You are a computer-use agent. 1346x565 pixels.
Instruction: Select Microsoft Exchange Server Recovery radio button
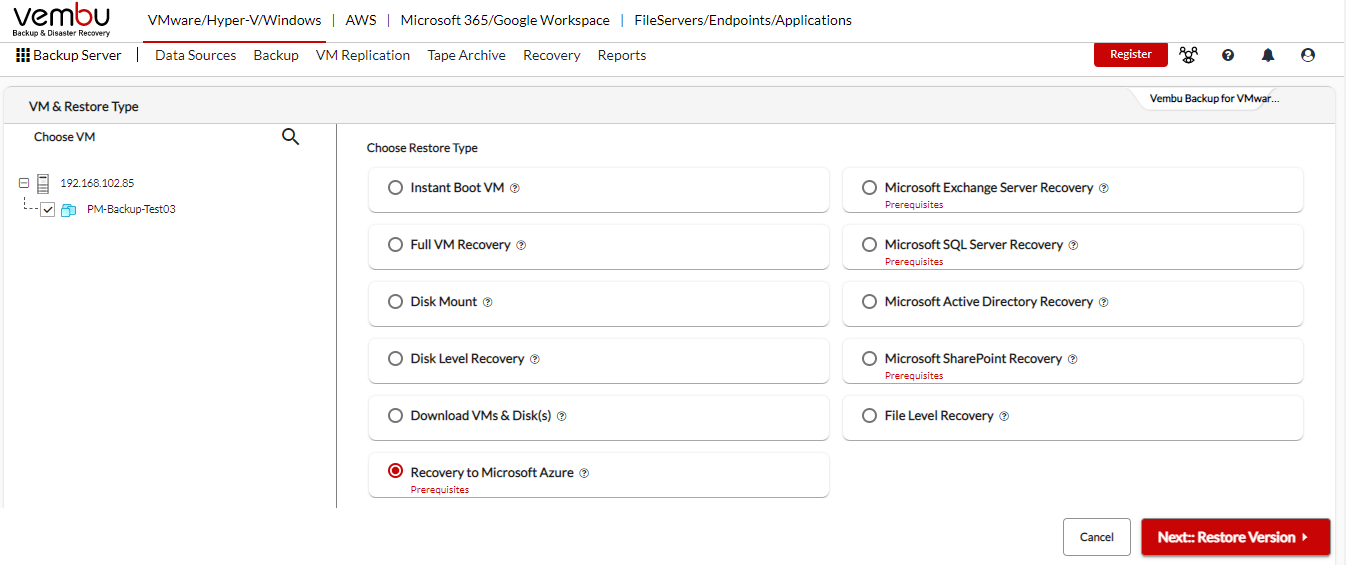(869, 187)
